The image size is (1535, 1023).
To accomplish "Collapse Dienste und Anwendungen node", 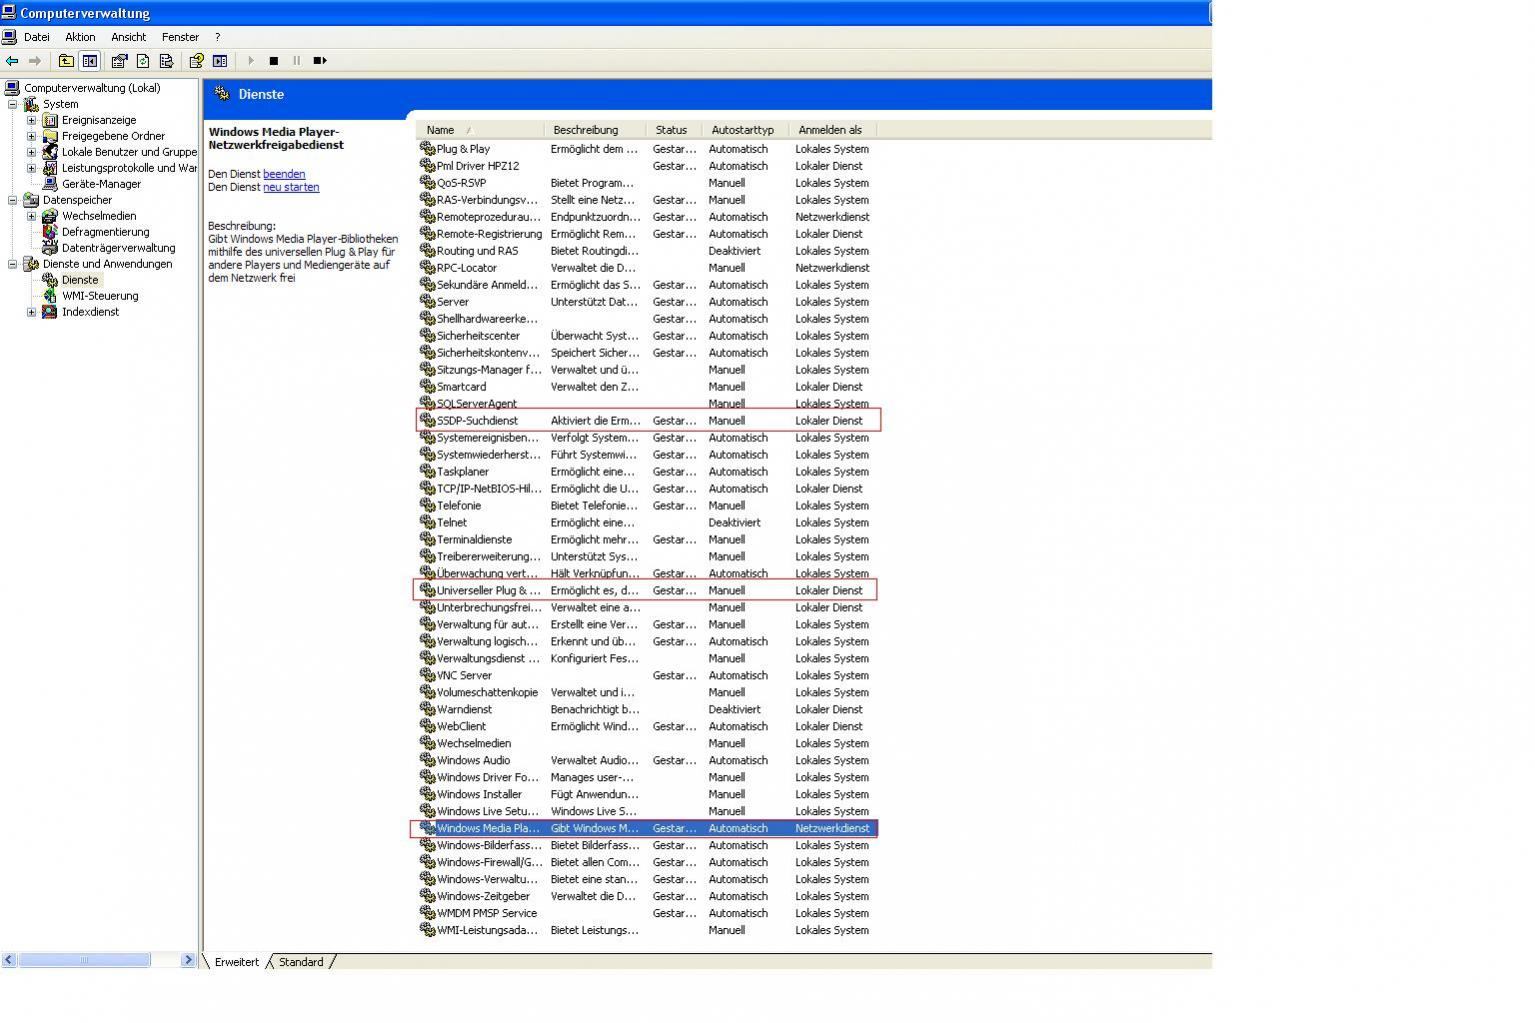I will (x=12, y=264).
